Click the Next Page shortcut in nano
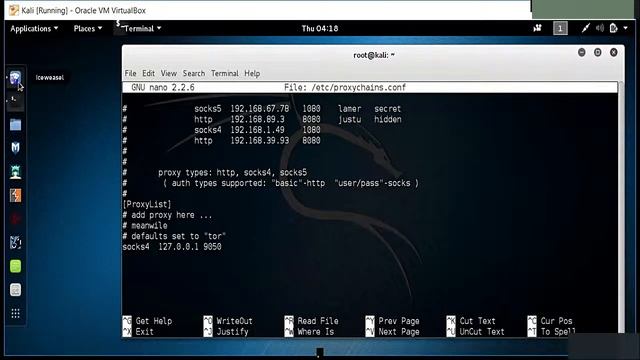This screenshot has height=360, width=640. coord(393,331)
